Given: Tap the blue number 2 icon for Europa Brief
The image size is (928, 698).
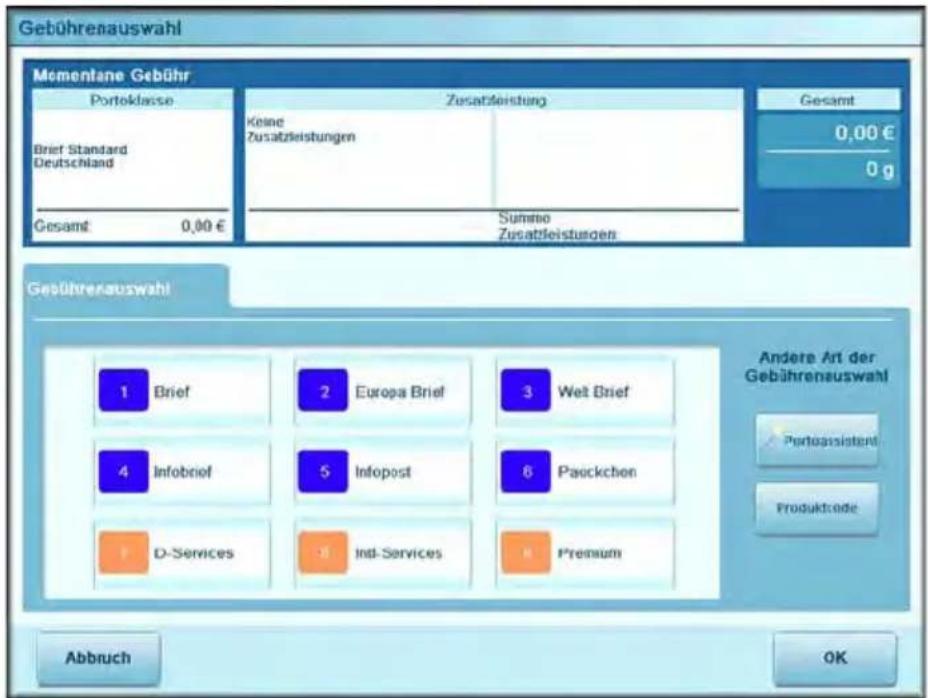Looking at the screenshot, I should pyautogui.click(x=323, y=390).
